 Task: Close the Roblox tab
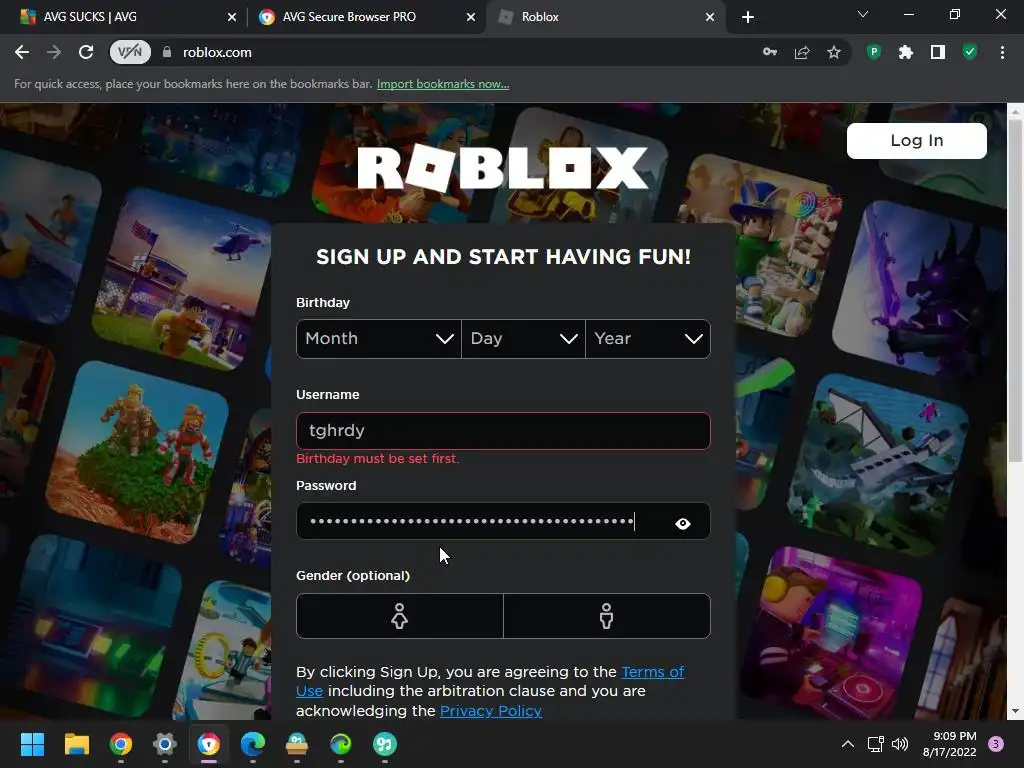point(710,17)
